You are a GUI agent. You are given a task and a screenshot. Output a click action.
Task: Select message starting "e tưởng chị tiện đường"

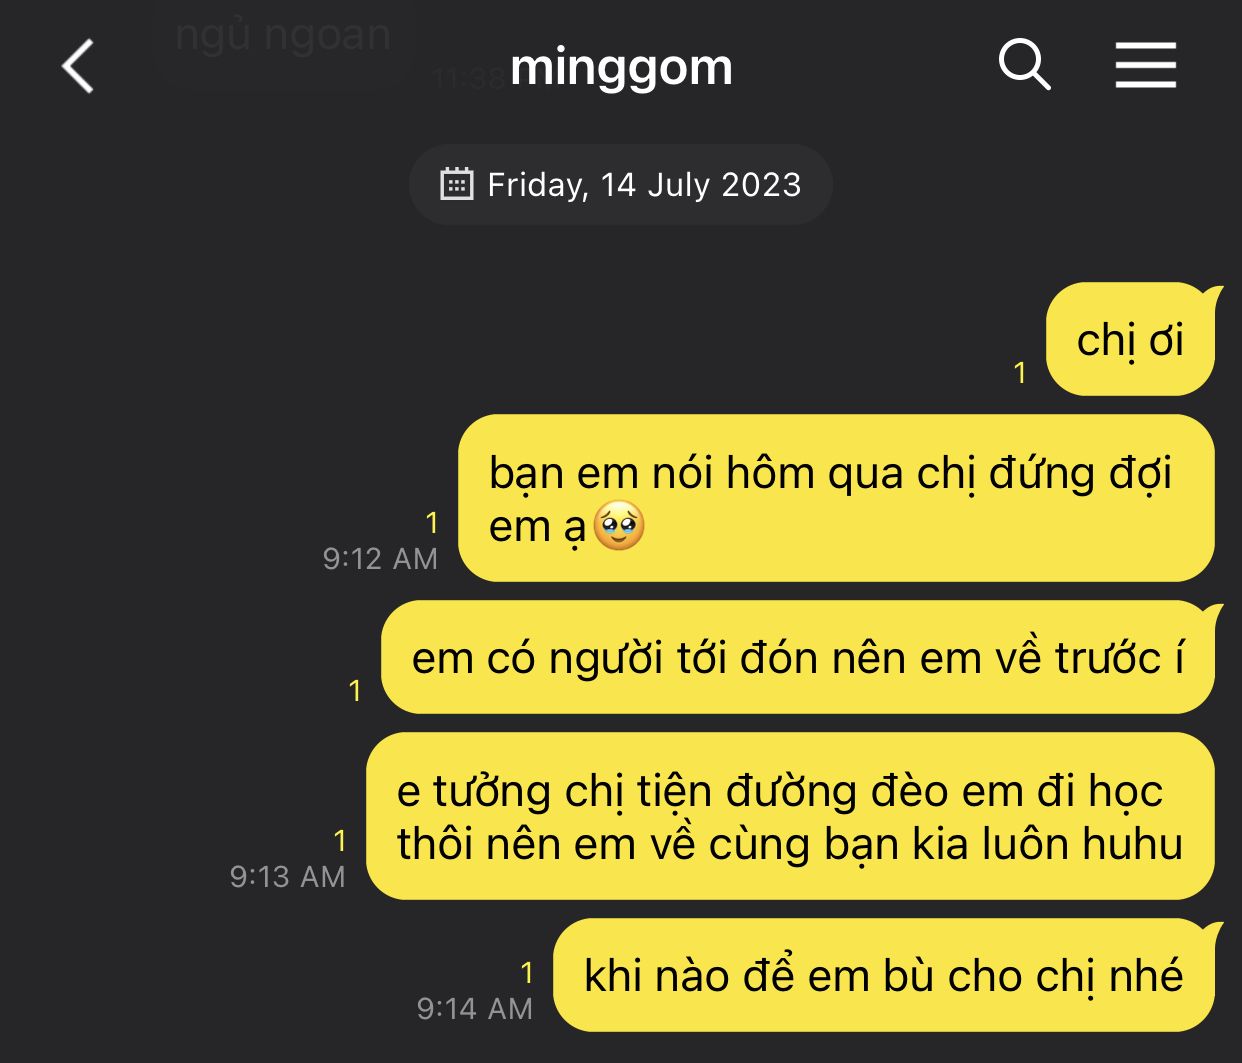point(790,816)
